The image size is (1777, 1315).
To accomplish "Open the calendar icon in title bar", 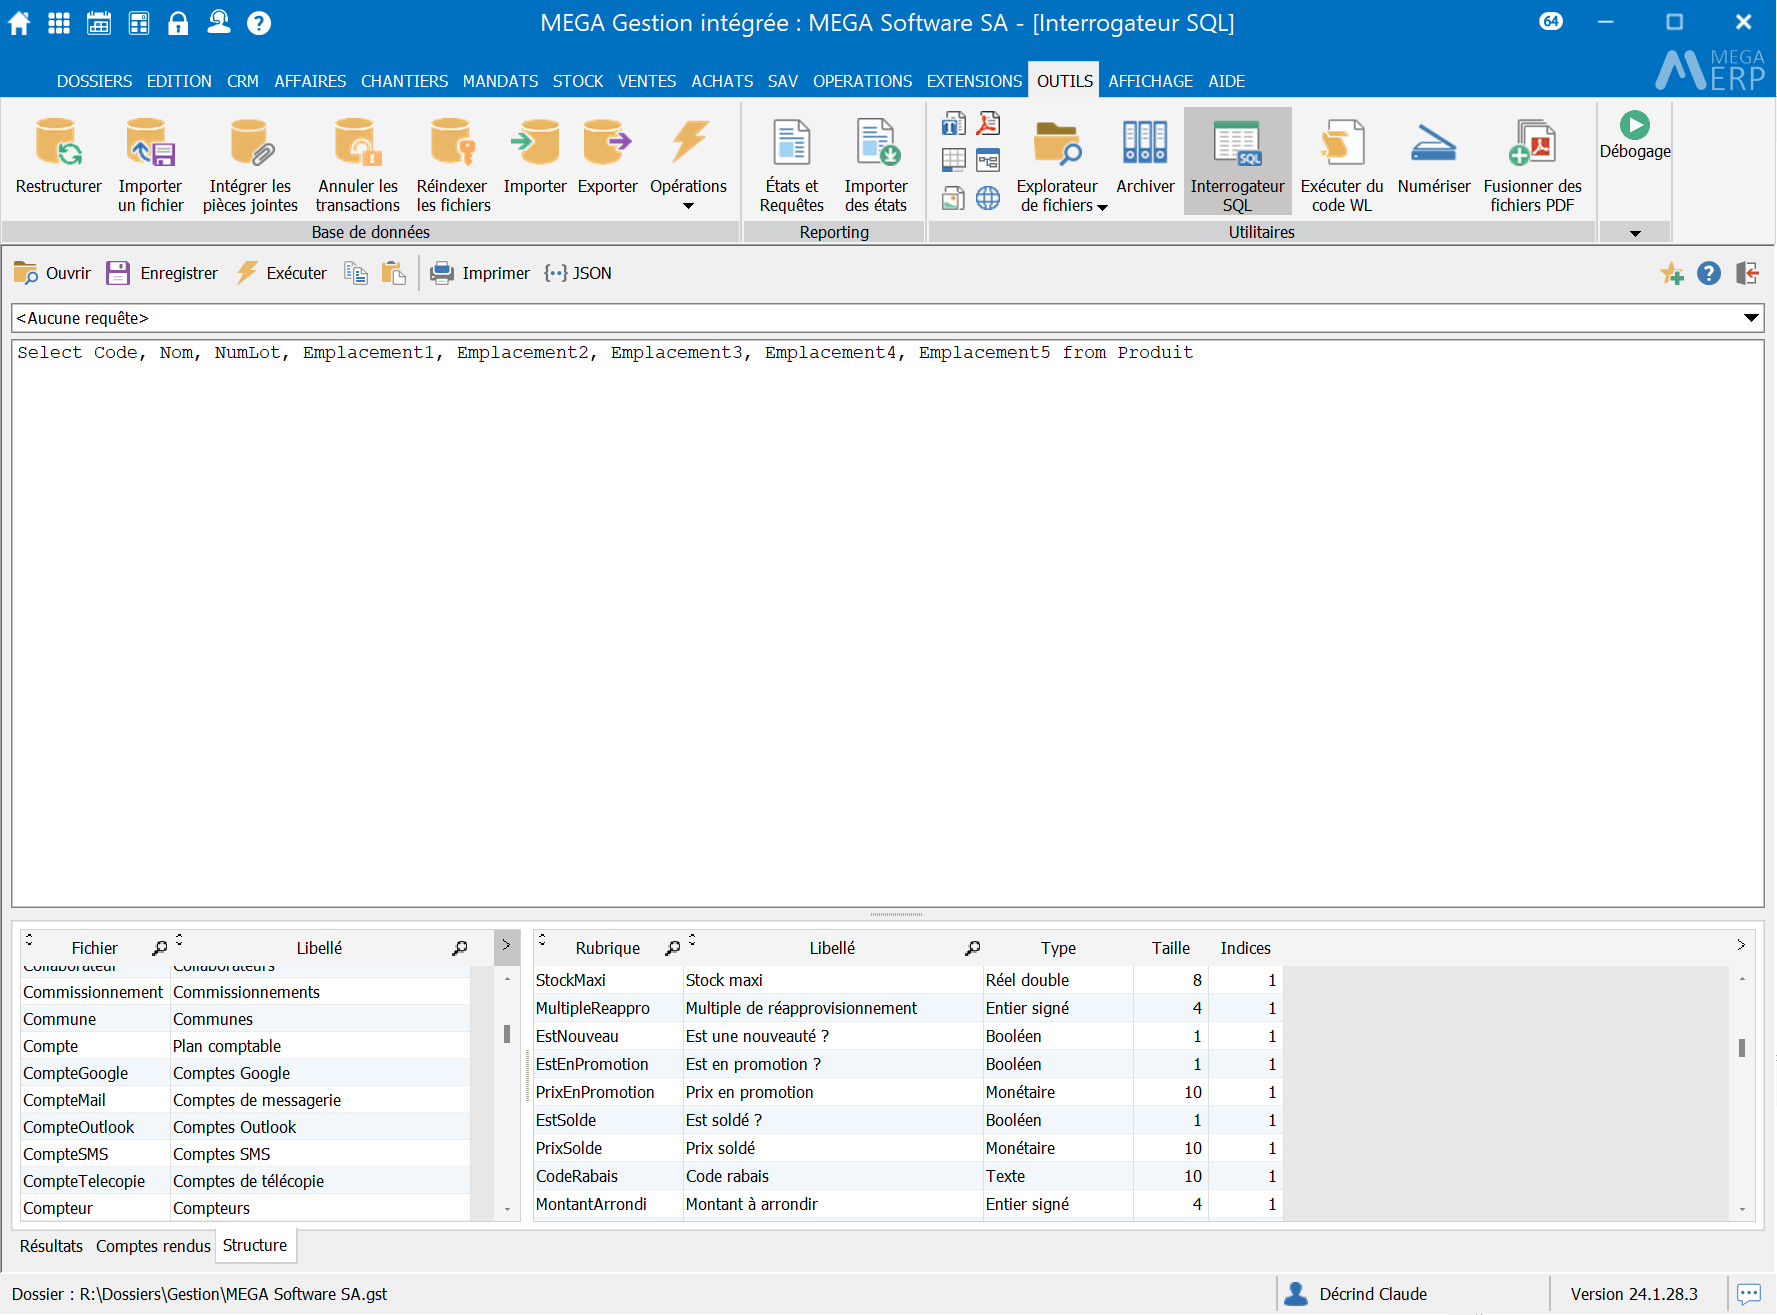I will [x=99, y=23].
